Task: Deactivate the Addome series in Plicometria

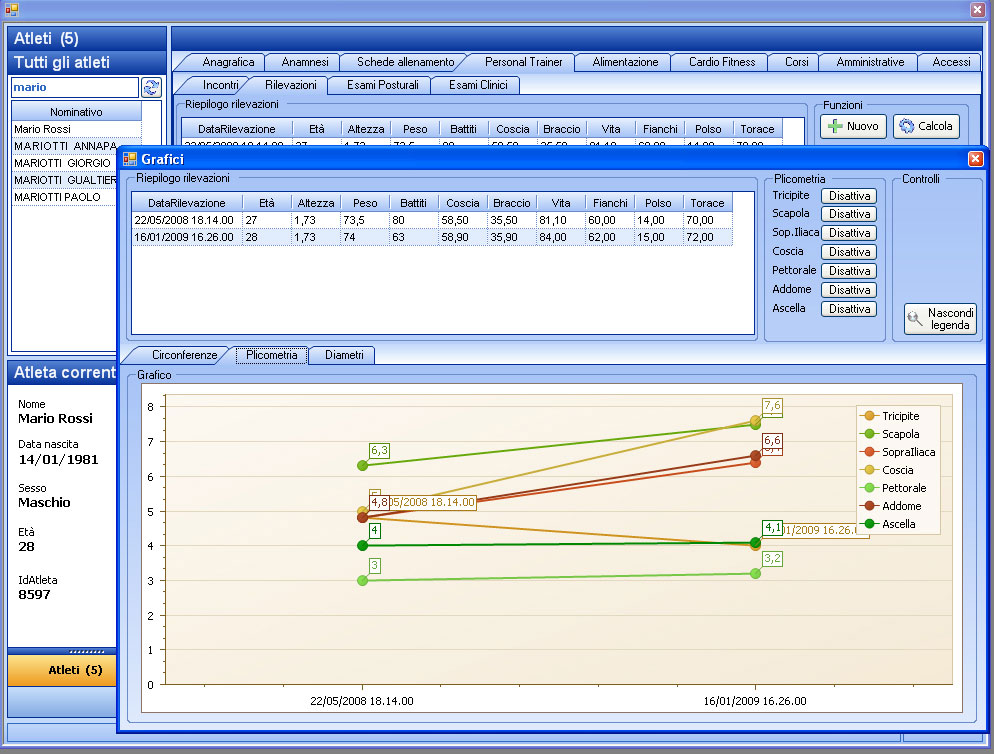Action: coord(849,290)
